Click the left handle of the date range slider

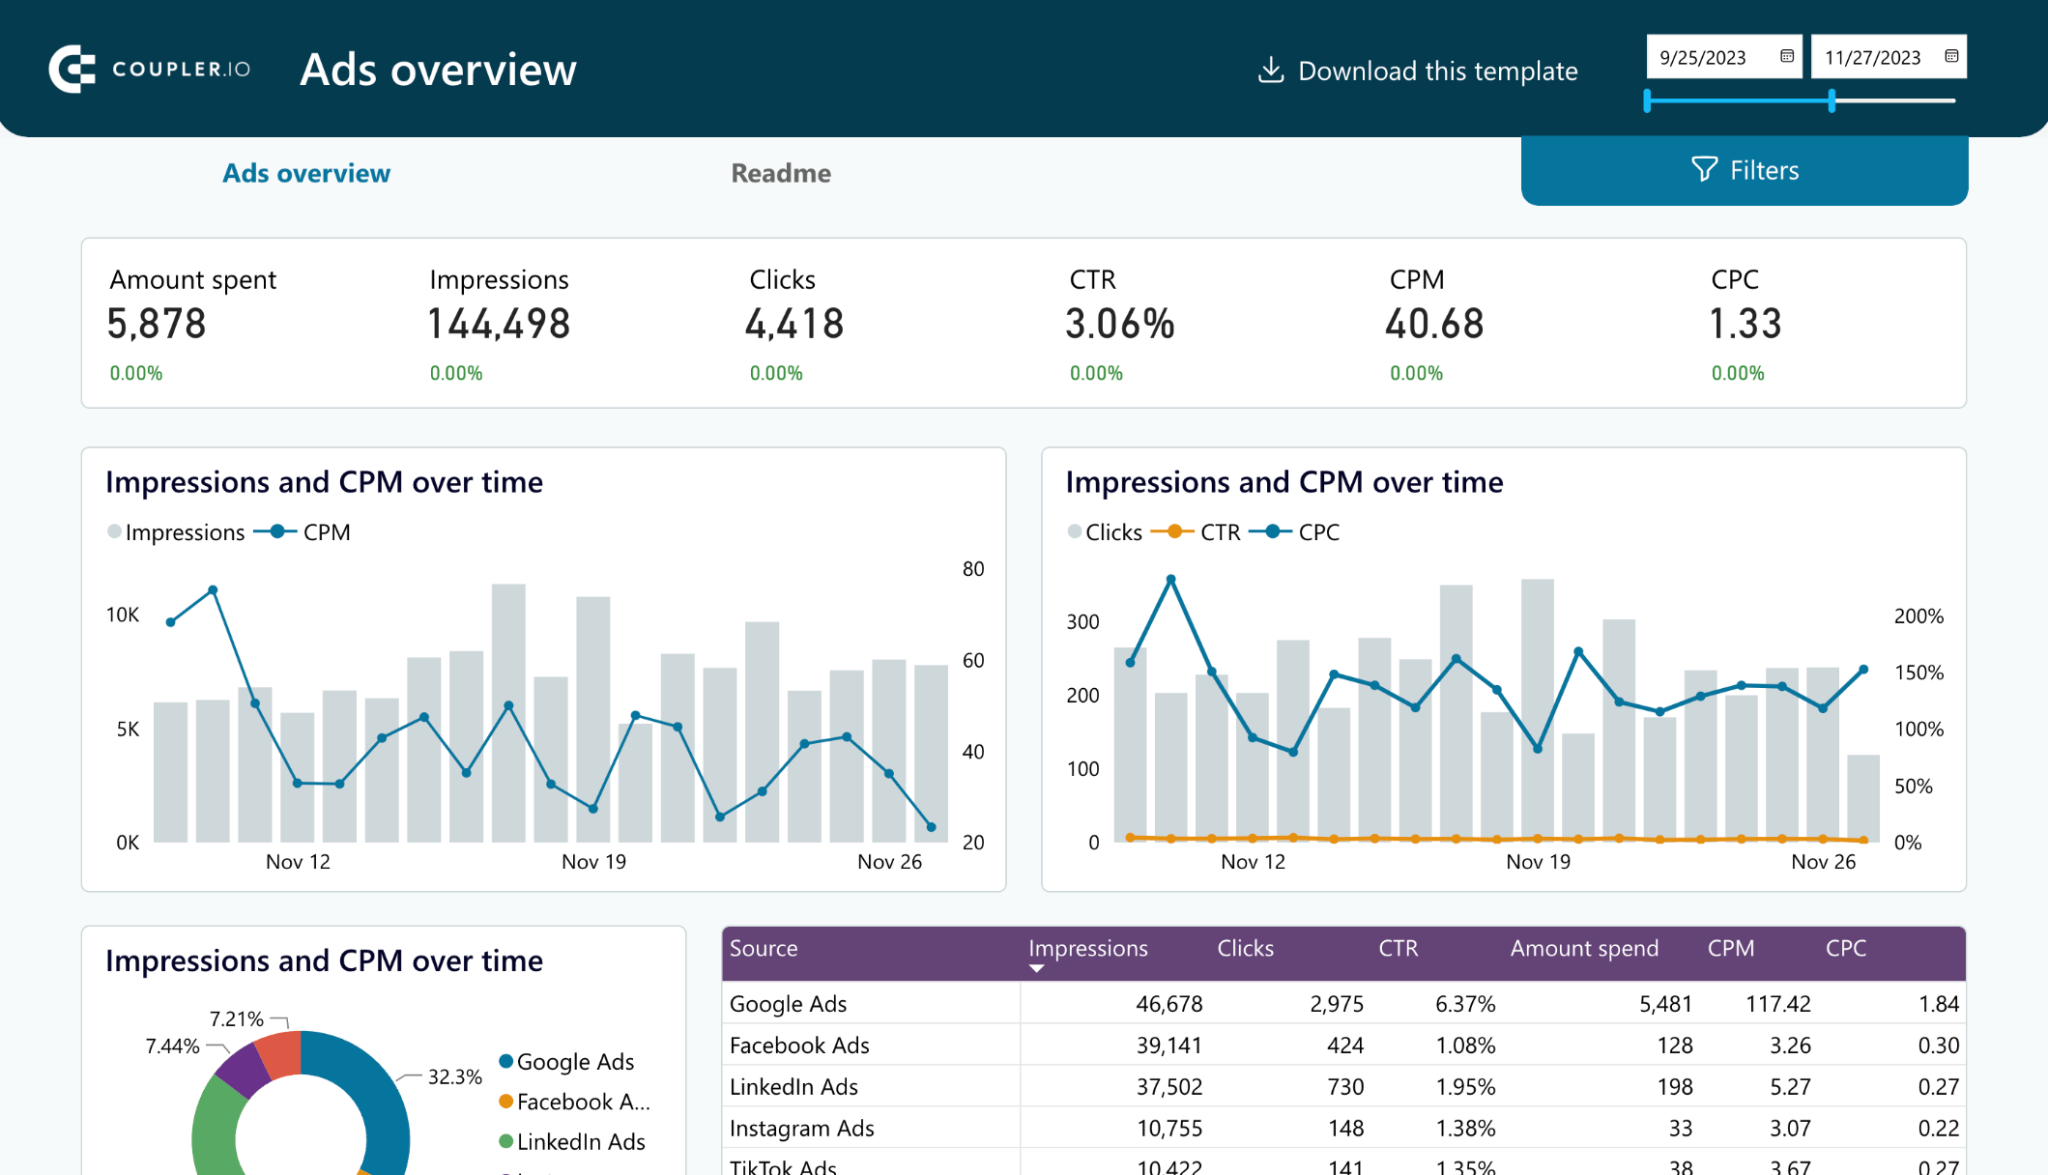[1645, 100]
